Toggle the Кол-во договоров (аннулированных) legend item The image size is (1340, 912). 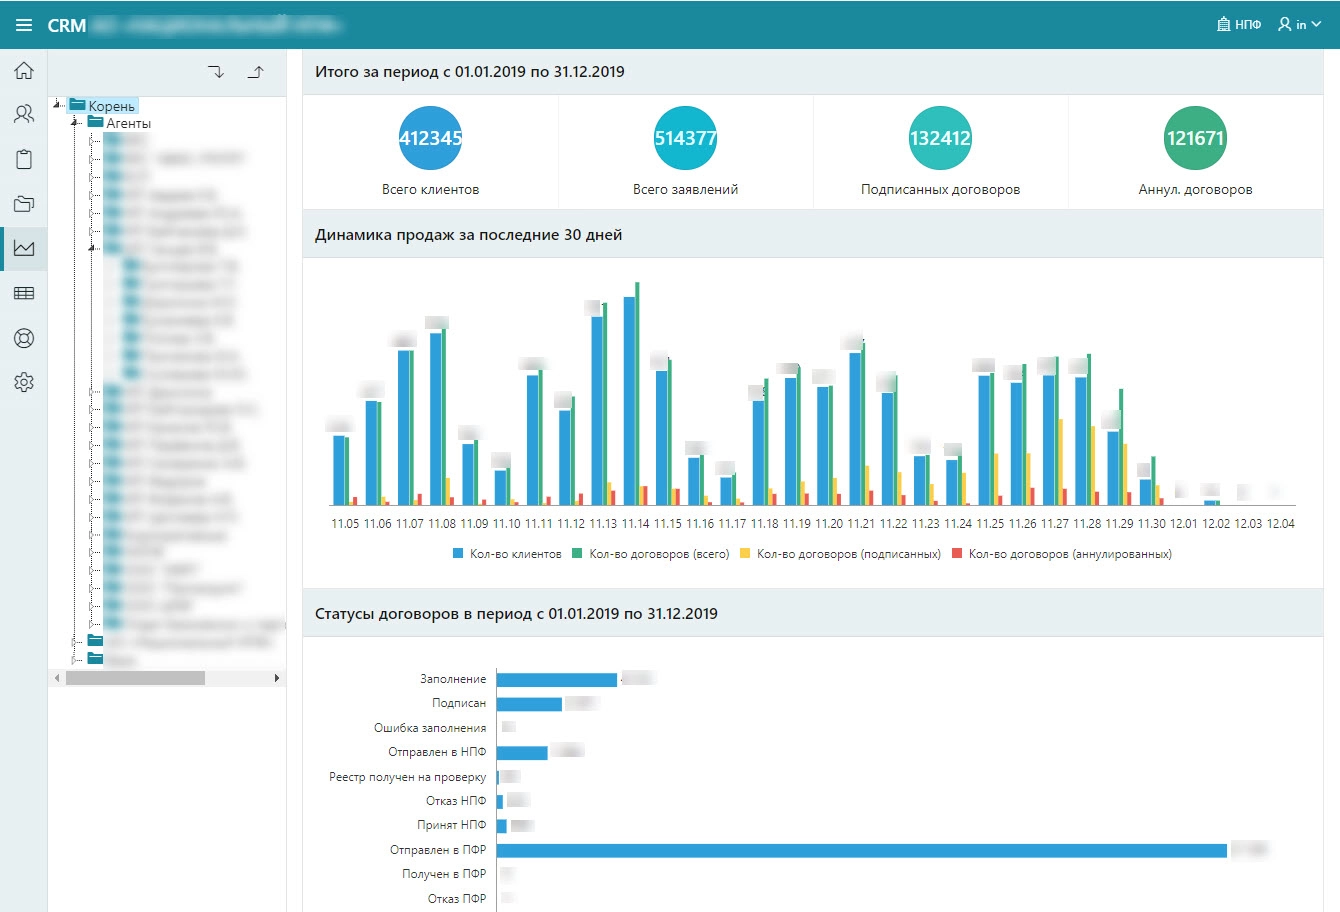pos(1061,553)
